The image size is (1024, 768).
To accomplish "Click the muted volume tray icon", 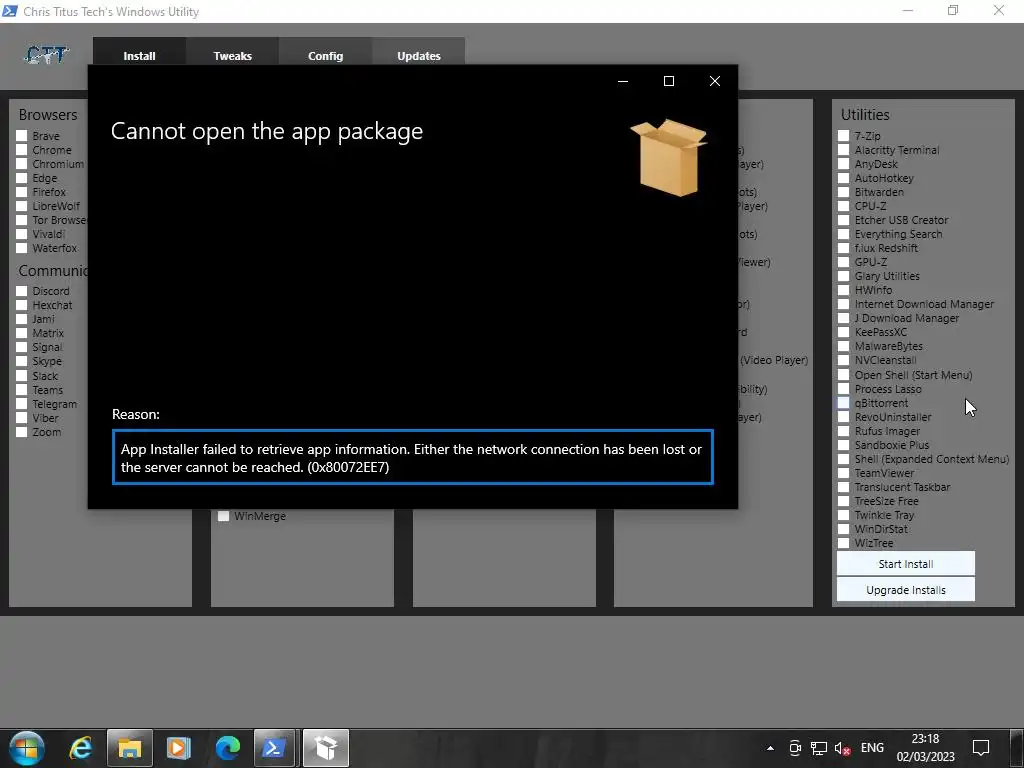I will (x=842, y=748).
